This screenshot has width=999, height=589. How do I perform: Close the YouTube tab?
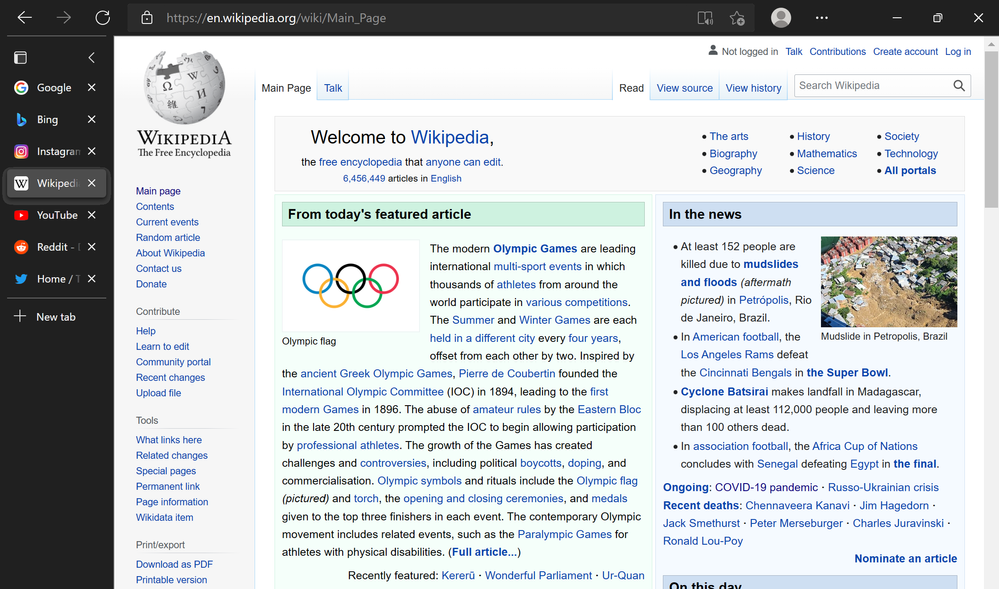click(x=92, y=215)
